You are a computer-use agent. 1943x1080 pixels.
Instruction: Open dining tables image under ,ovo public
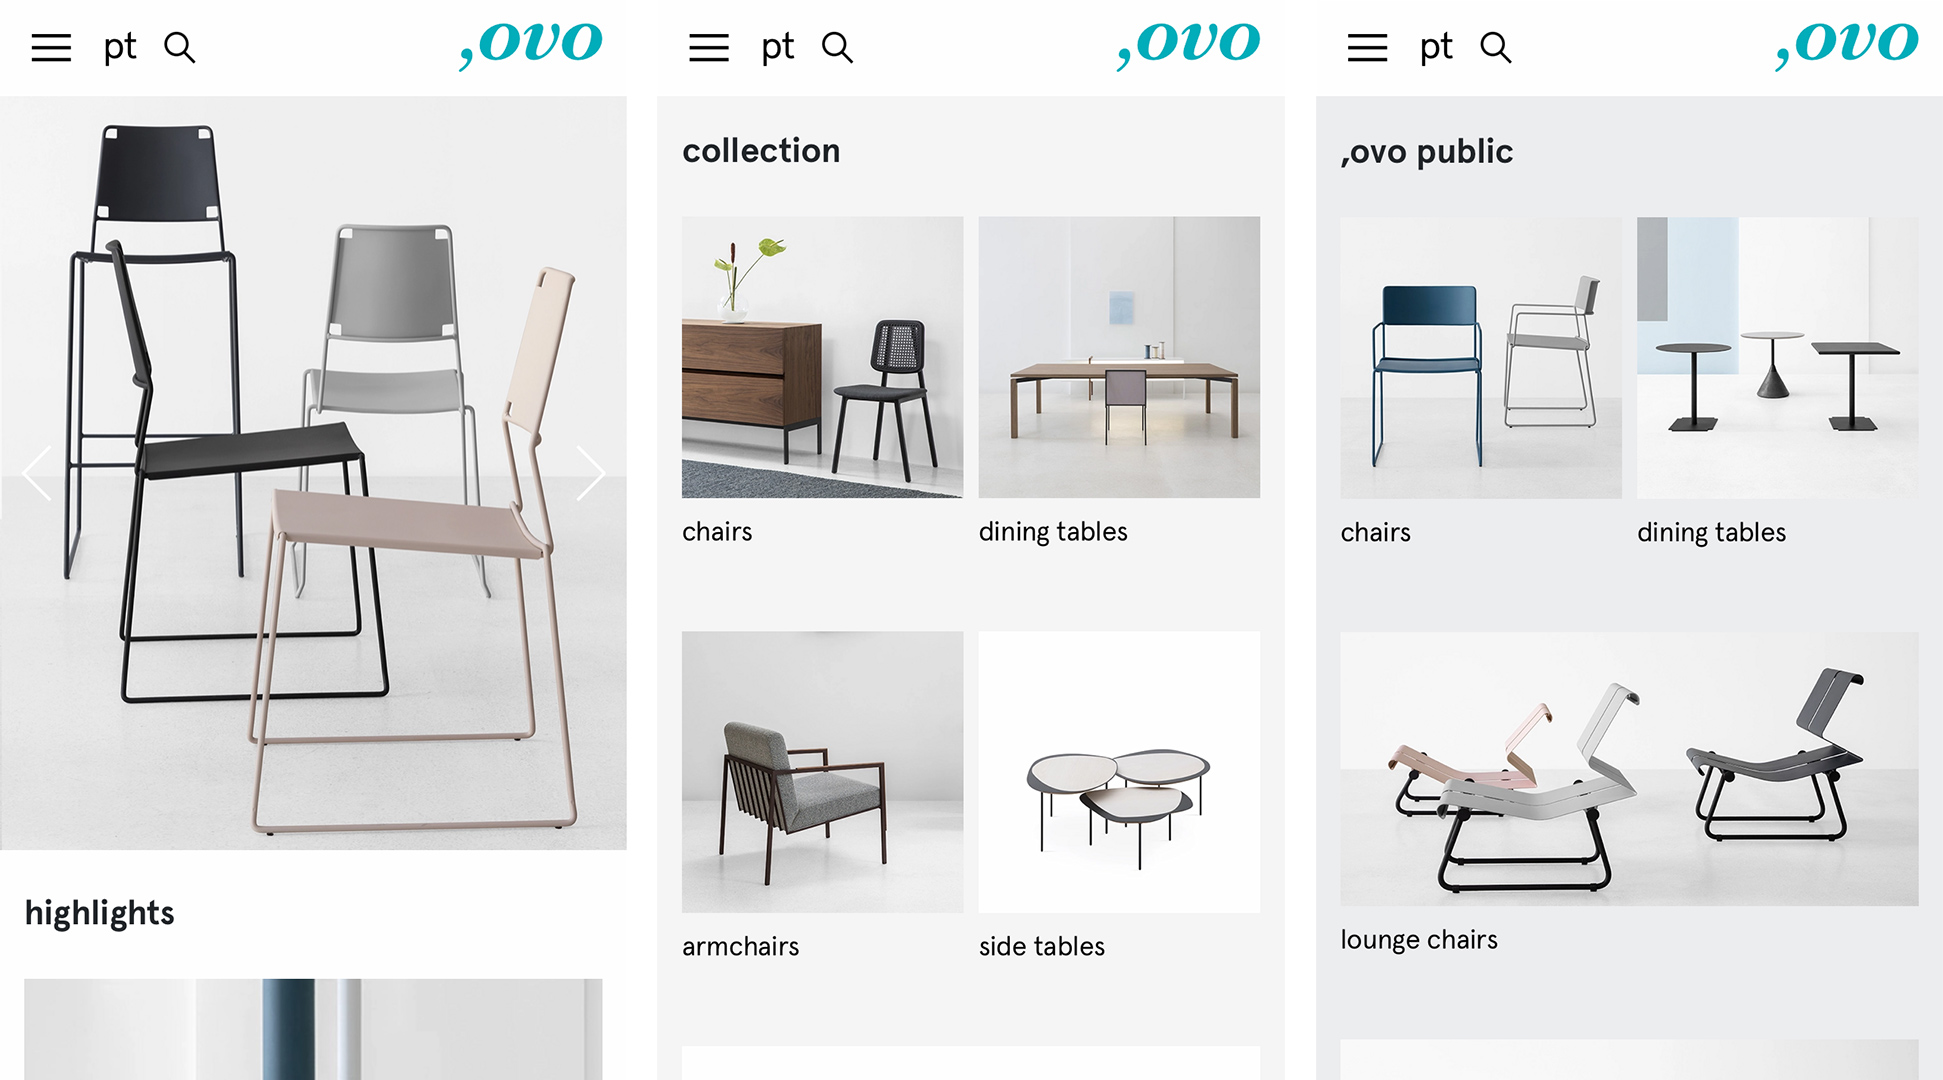[x=1777, y=358]
